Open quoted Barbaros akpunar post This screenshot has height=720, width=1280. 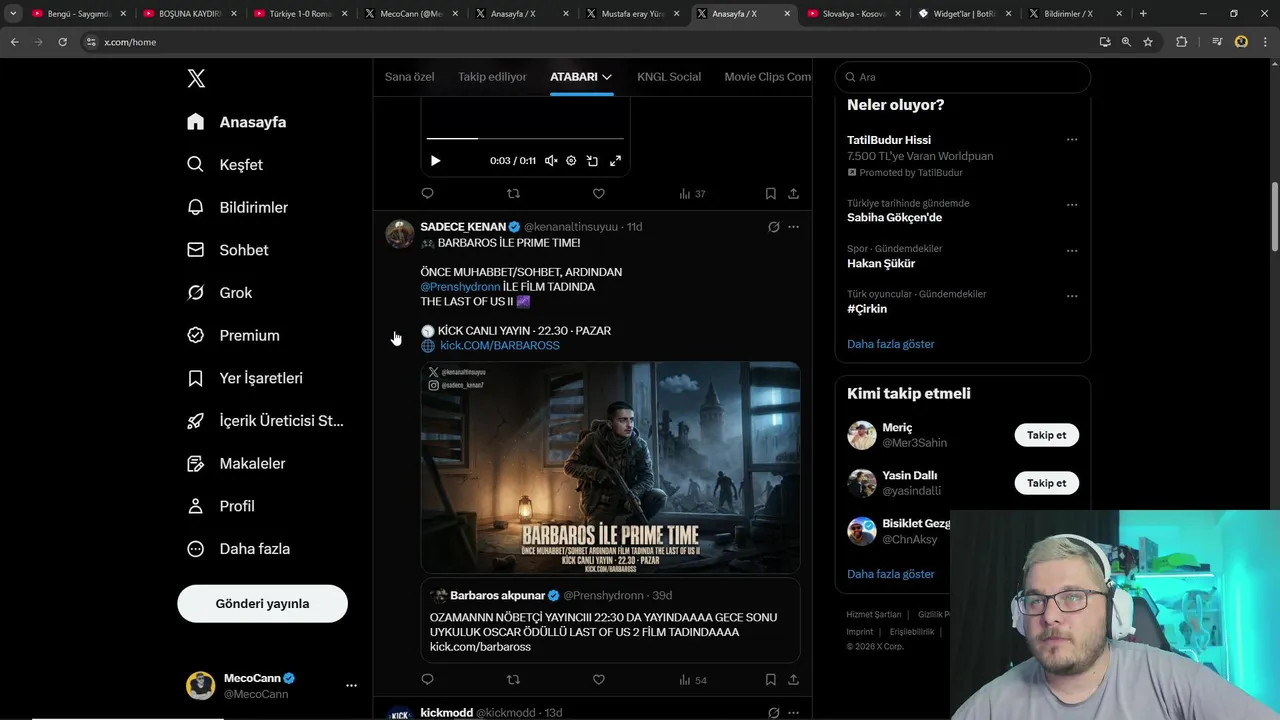610,620
